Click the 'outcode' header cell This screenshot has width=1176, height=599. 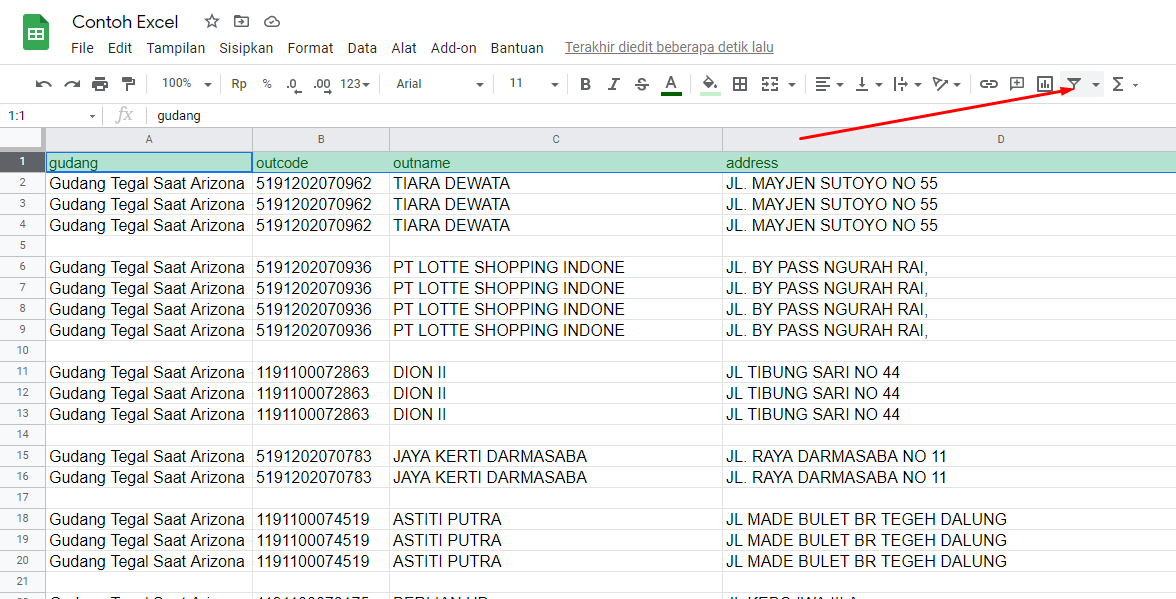pos(321,163)
